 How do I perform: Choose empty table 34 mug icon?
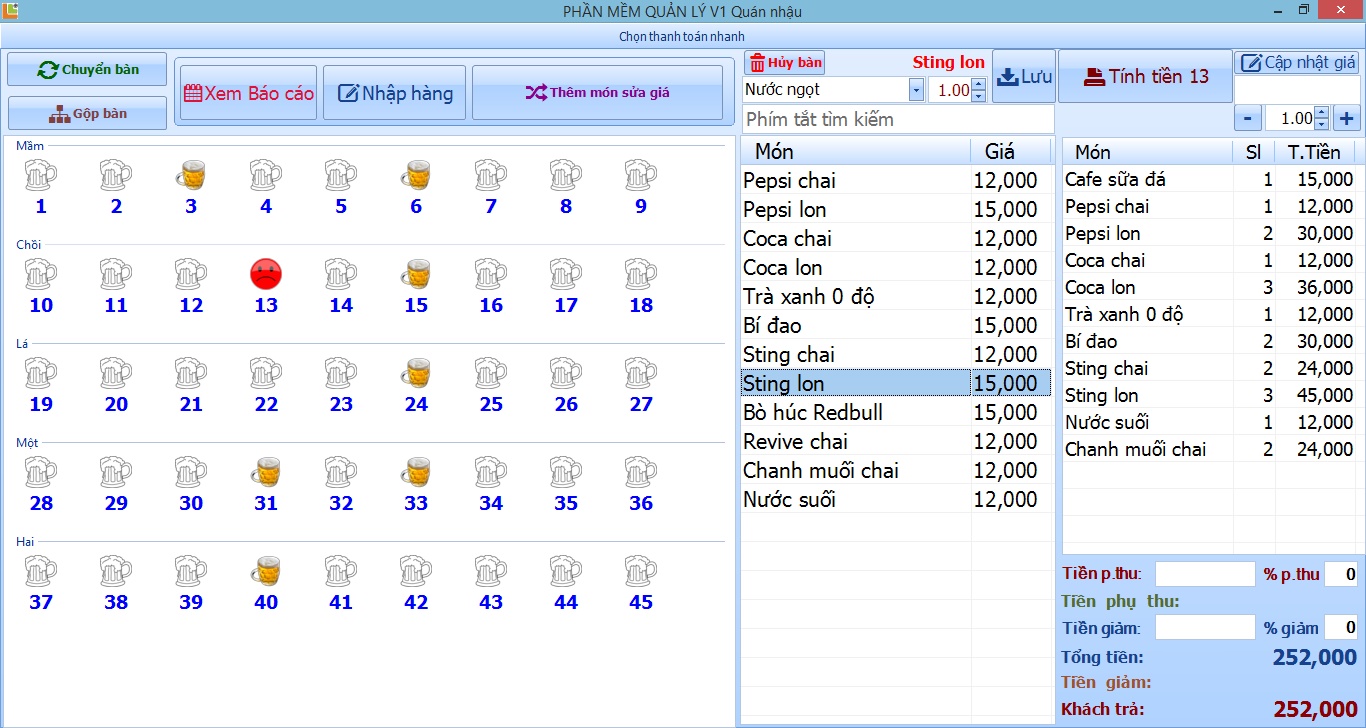[x=491, y=472]
